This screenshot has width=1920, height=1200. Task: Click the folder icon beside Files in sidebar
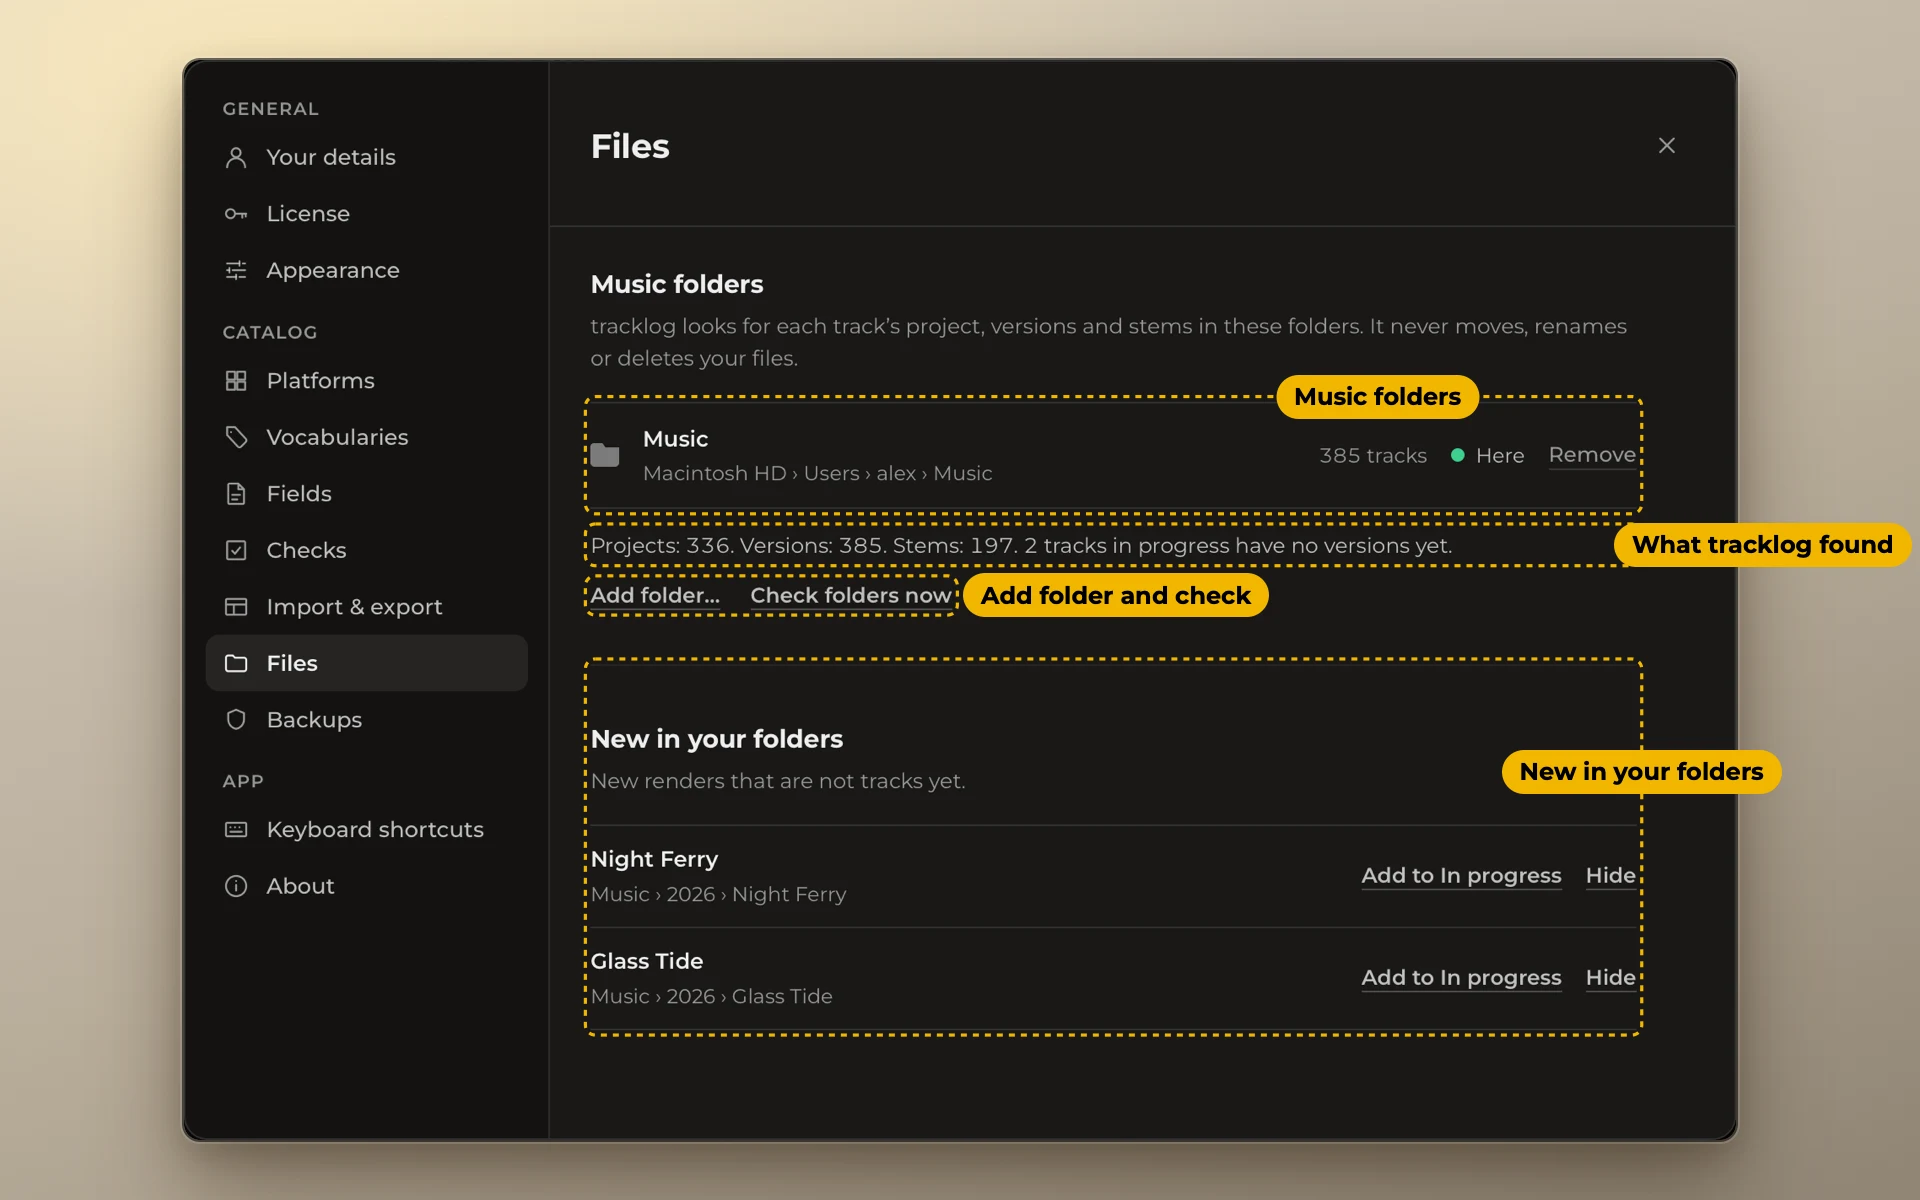[236, 663]
